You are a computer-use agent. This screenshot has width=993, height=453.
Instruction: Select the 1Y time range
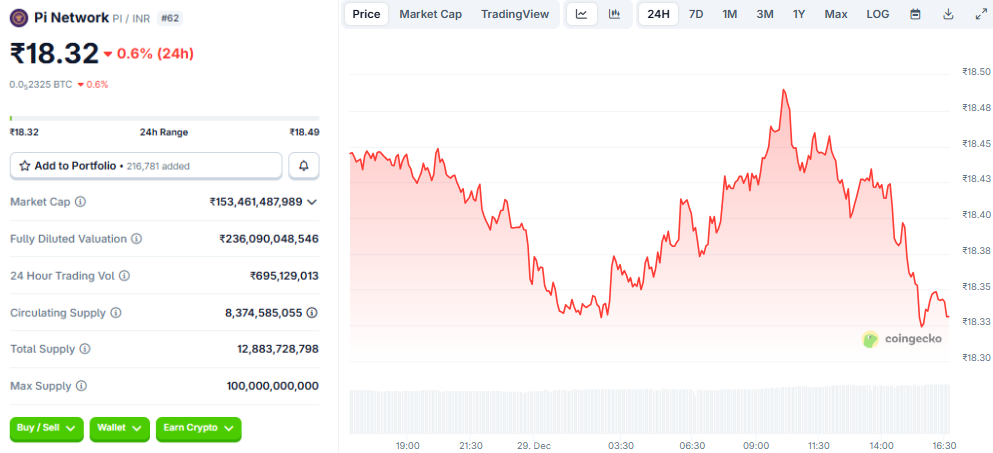pos(799,14)
